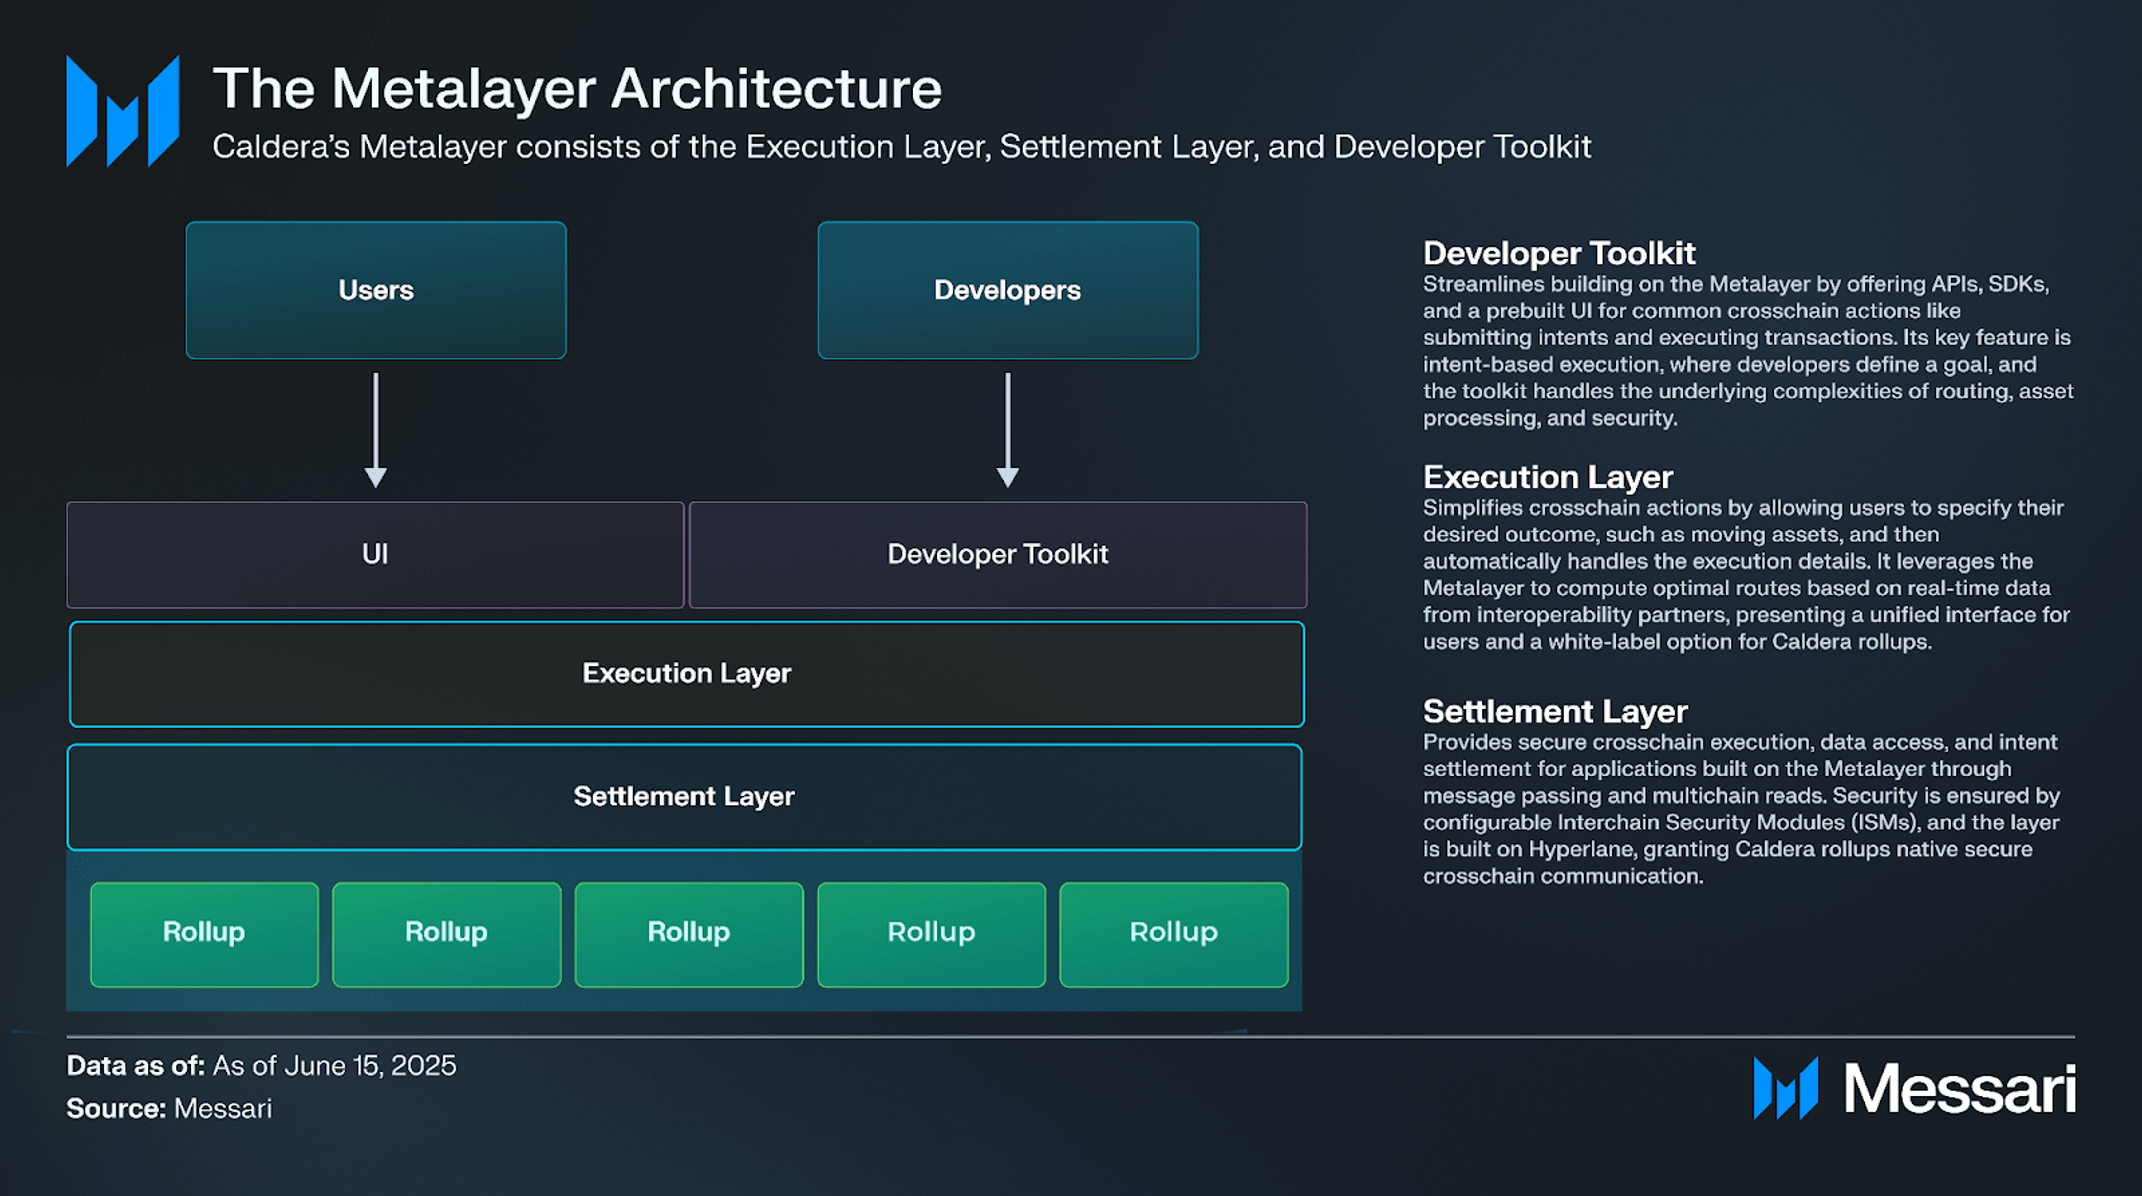
Task: Click the first Rollup box
Action: (204, 933)
